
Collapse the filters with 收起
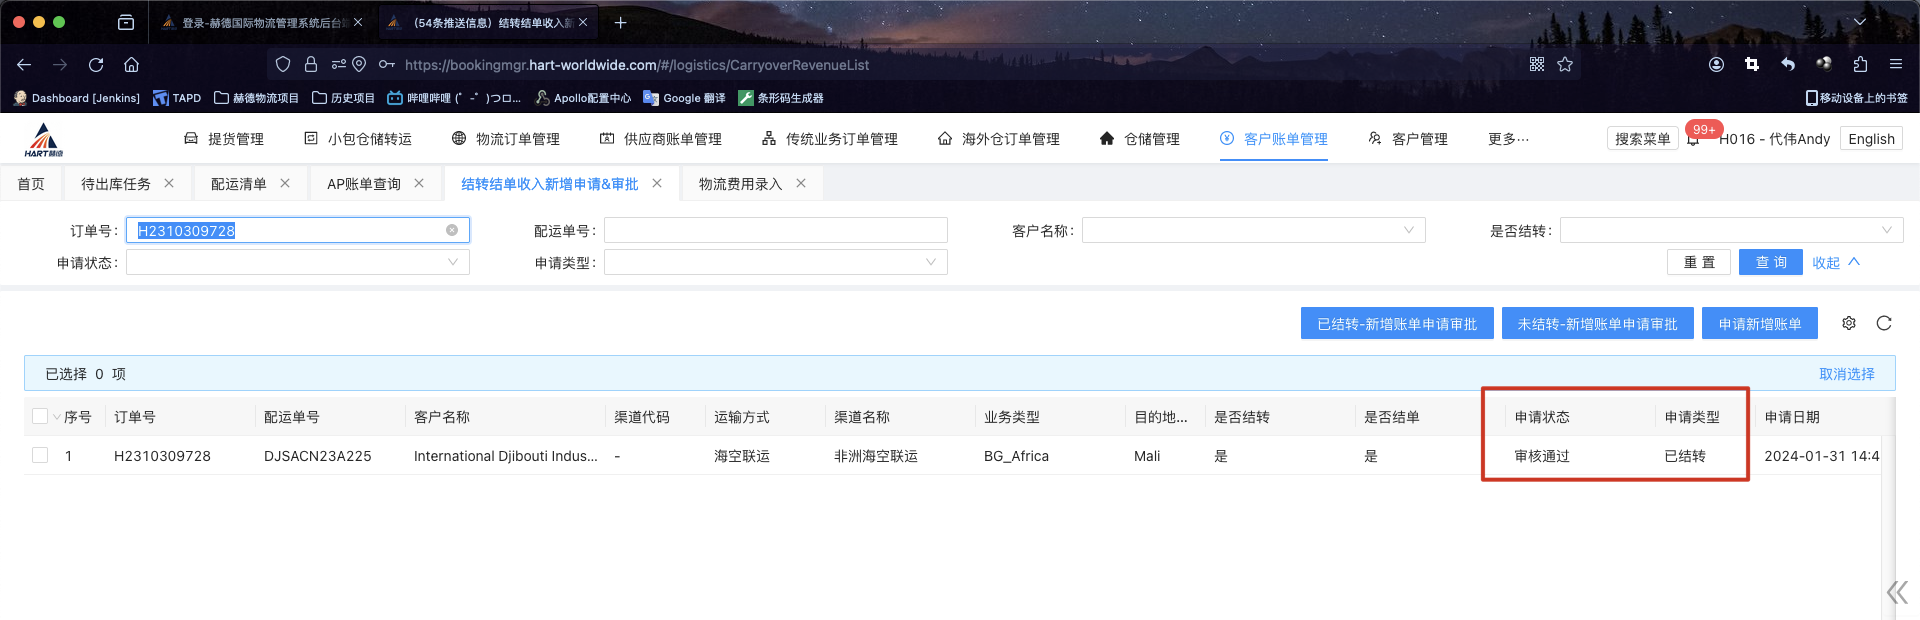[x=1835, y=262]
